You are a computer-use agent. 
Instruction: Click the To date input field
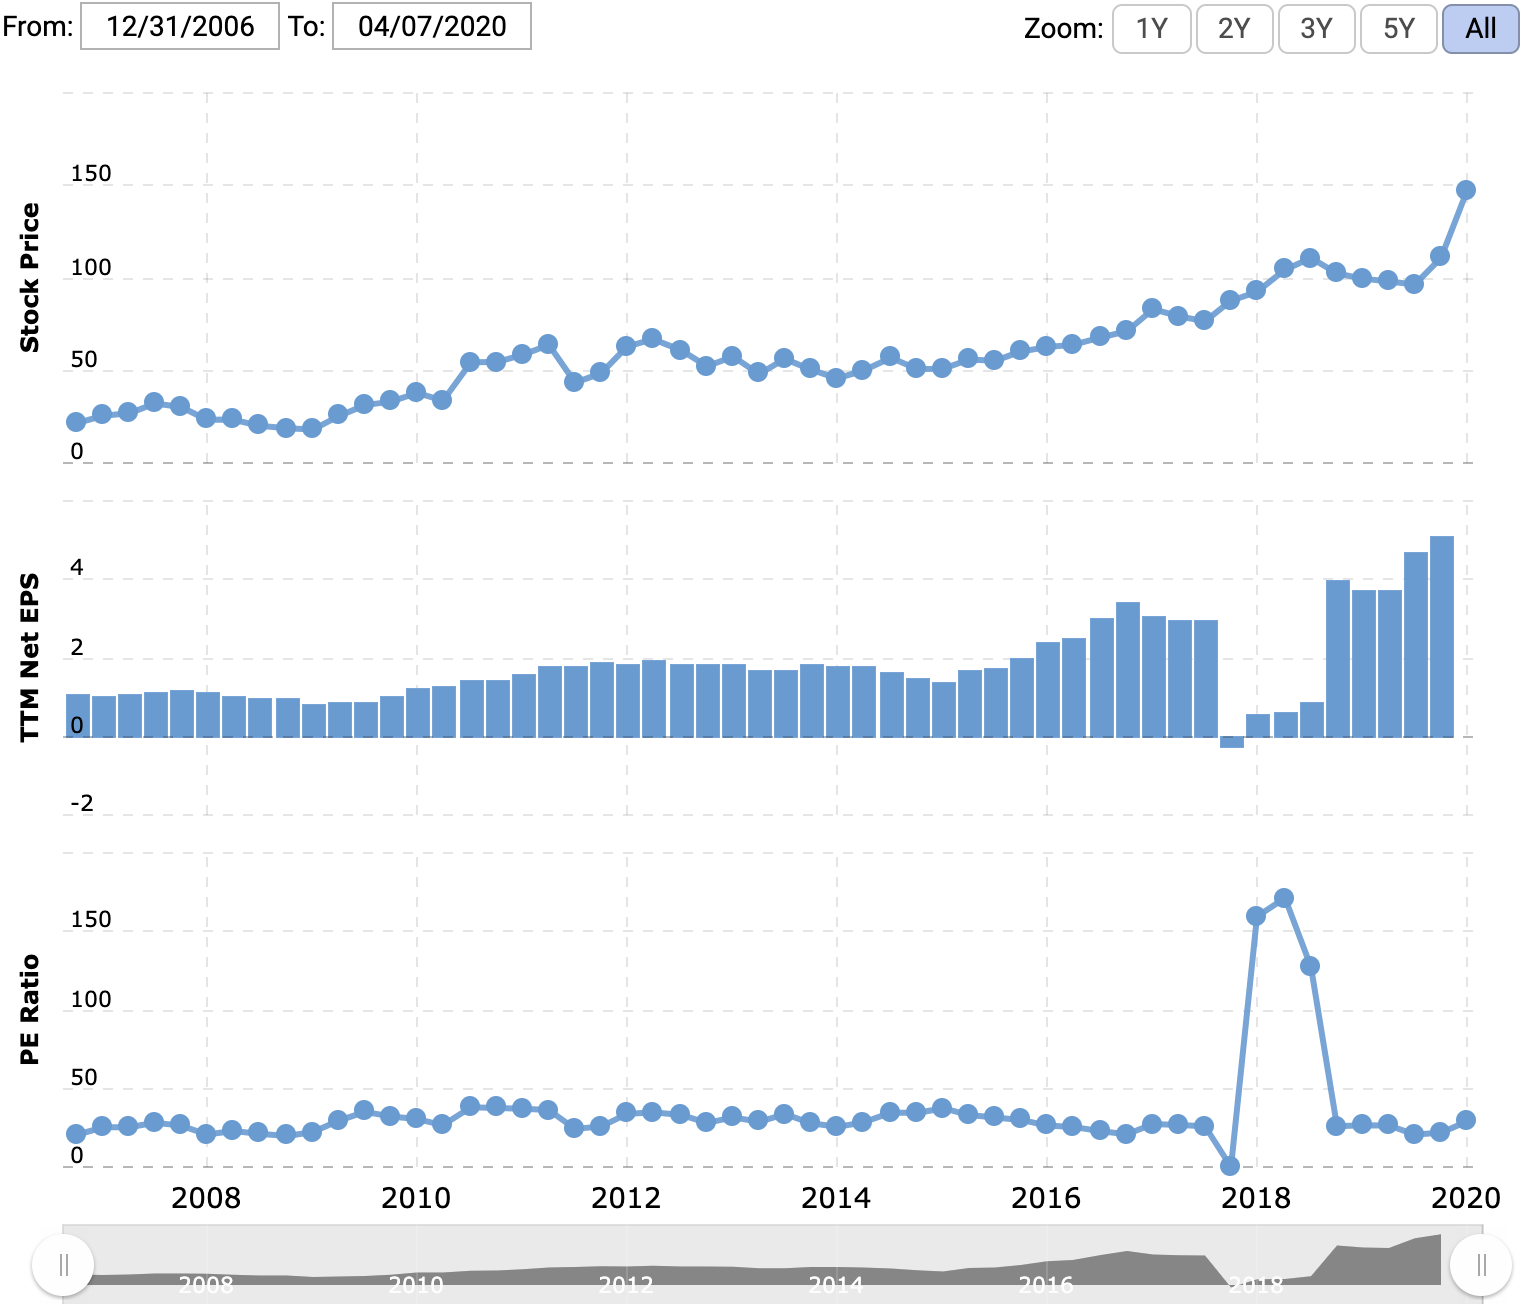point(431,26)
